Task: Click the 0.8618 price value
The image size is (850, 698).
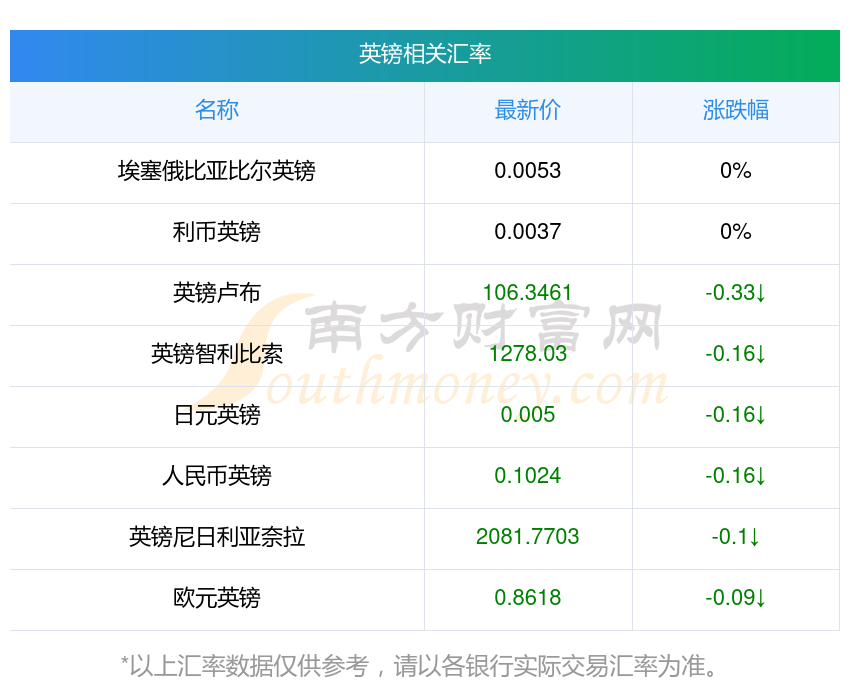Action: [x=527, y=598]
